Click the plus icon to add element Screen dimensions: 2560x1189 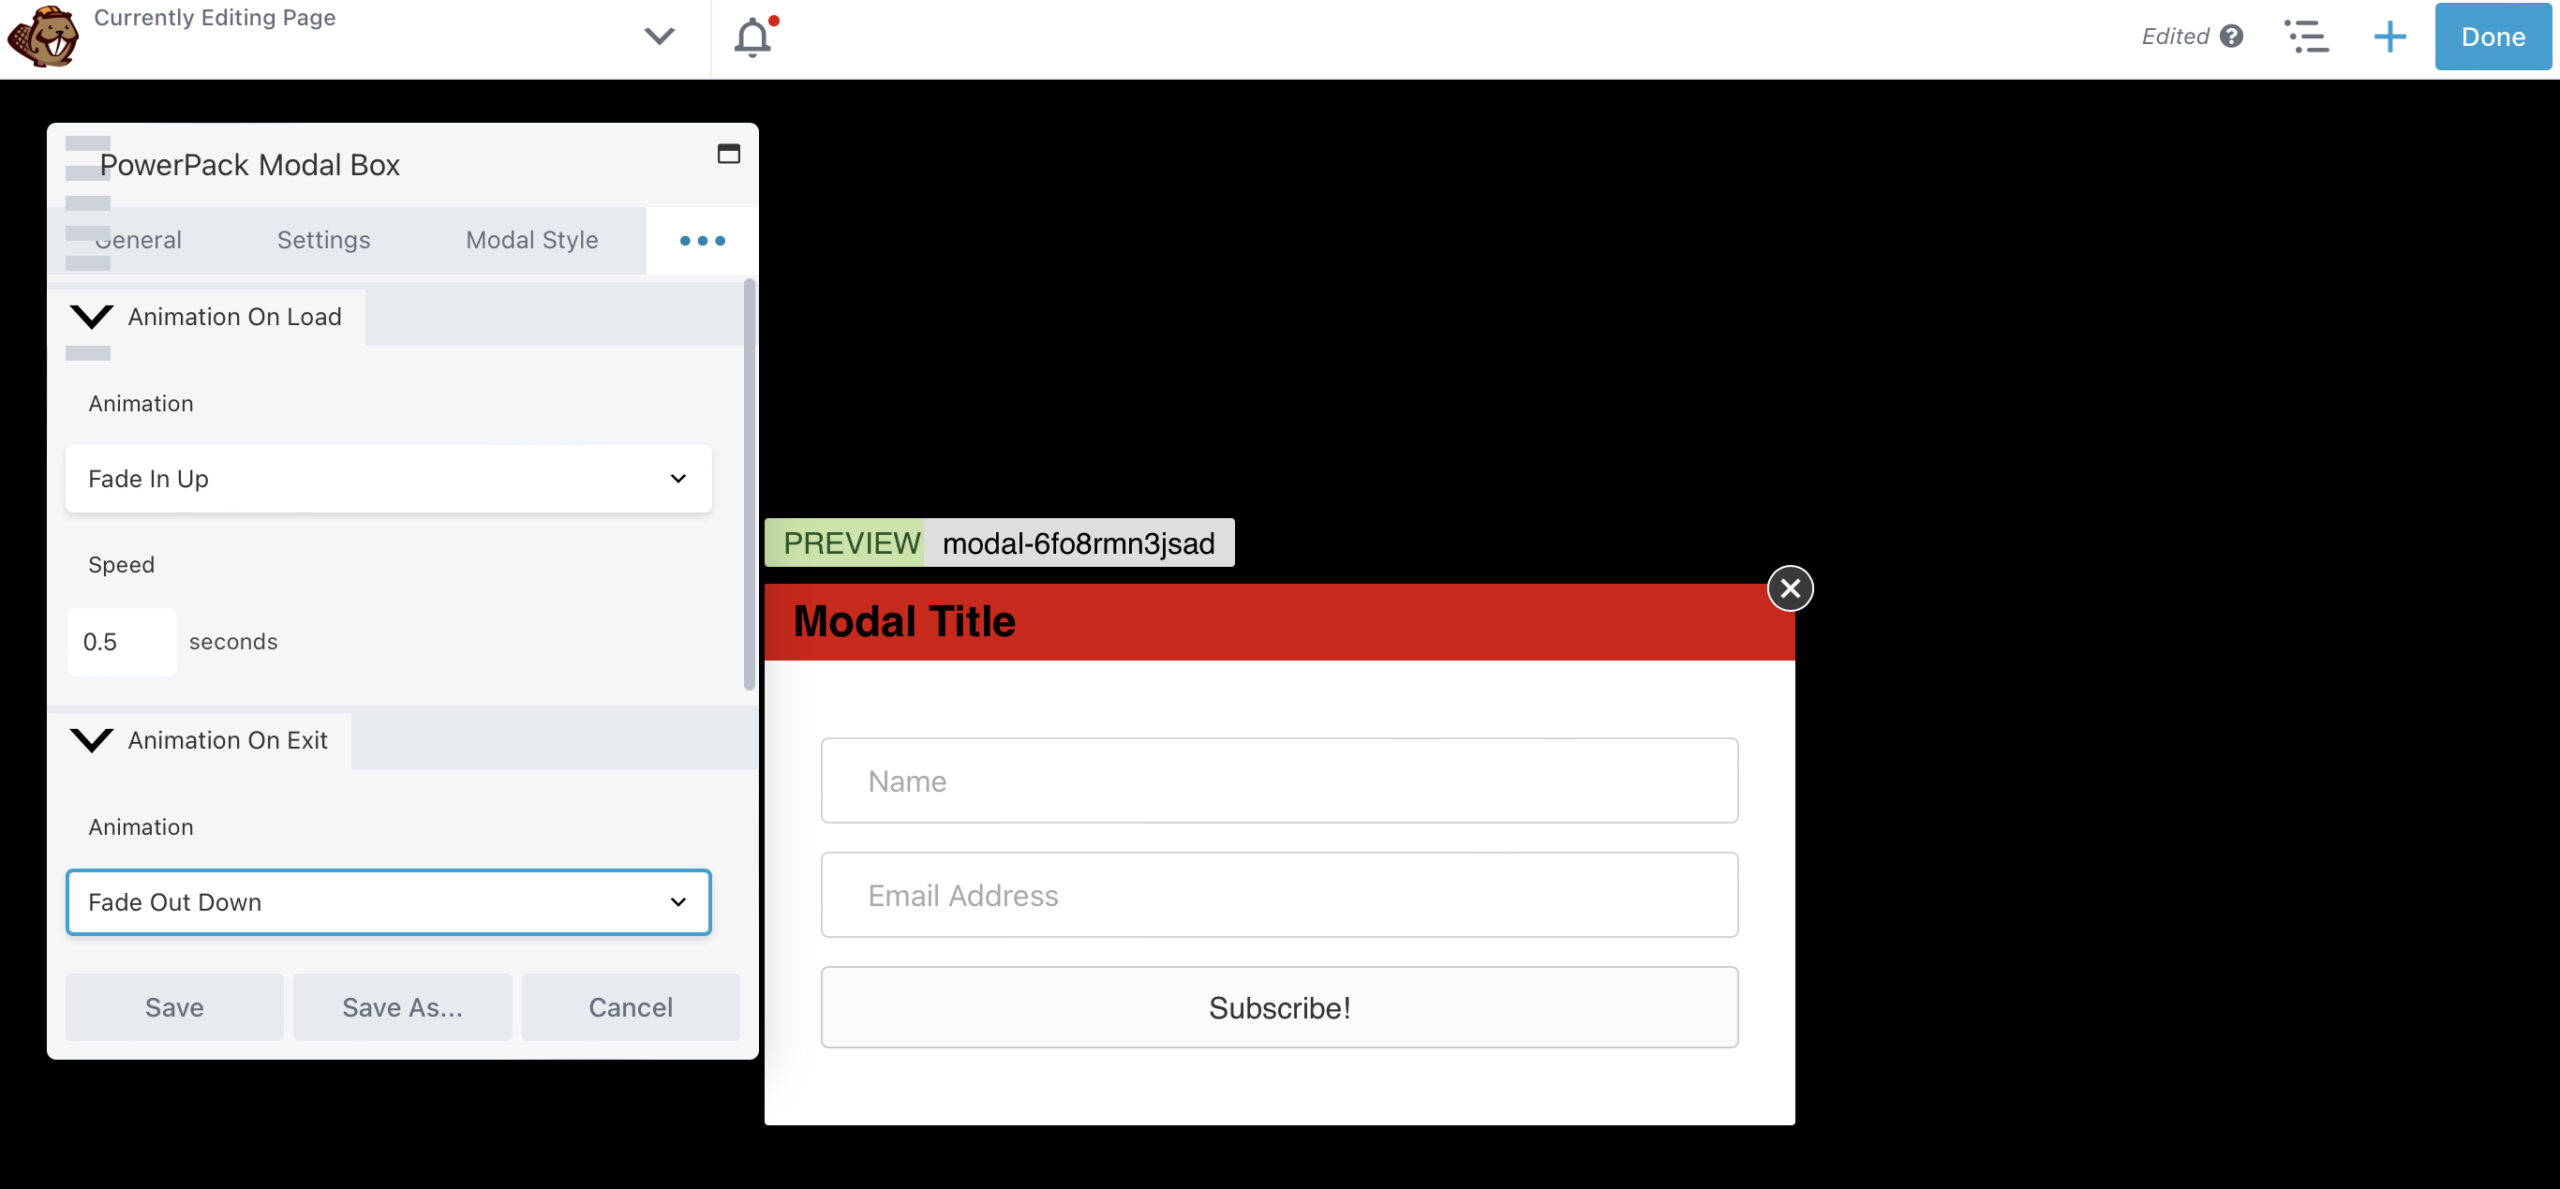tap(2387, 36)
